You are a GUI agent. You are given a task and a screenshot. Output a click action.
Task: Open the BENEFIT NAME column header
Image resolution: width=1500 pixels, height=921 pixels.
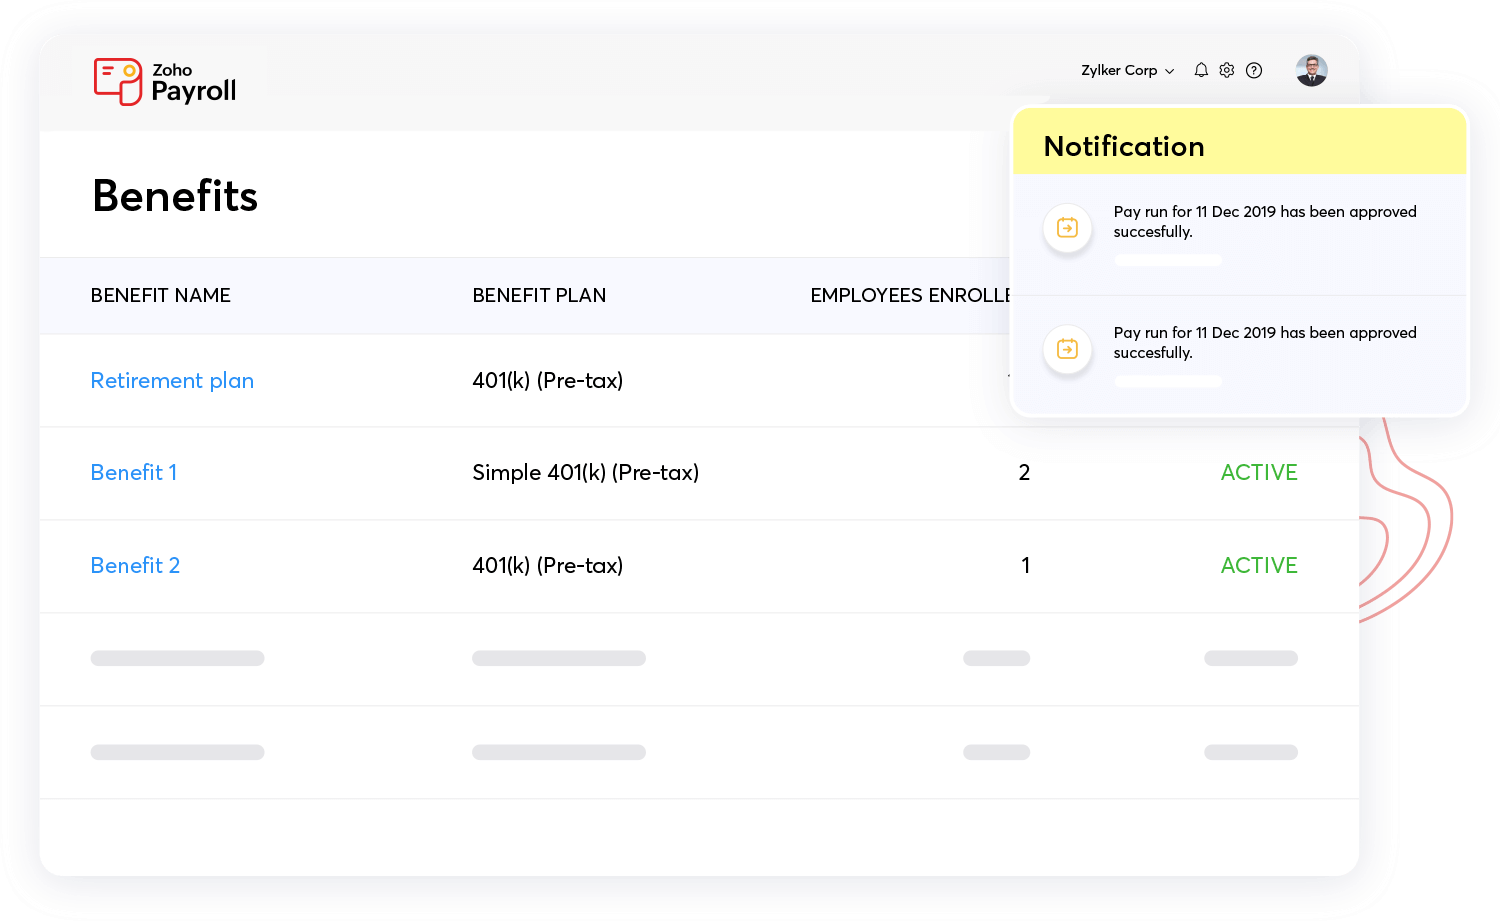click(160, 295)
